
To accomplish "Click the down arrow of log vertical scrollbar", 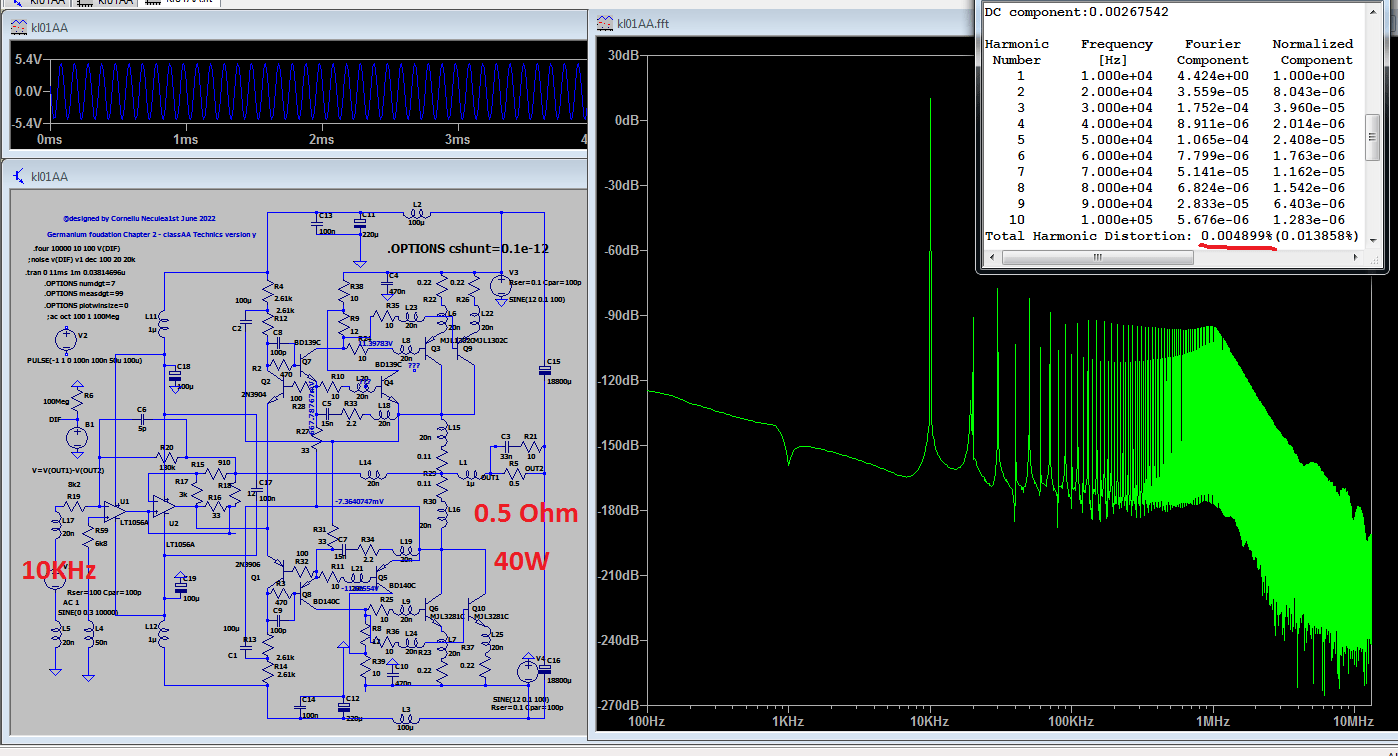I will click(1373, 239).
